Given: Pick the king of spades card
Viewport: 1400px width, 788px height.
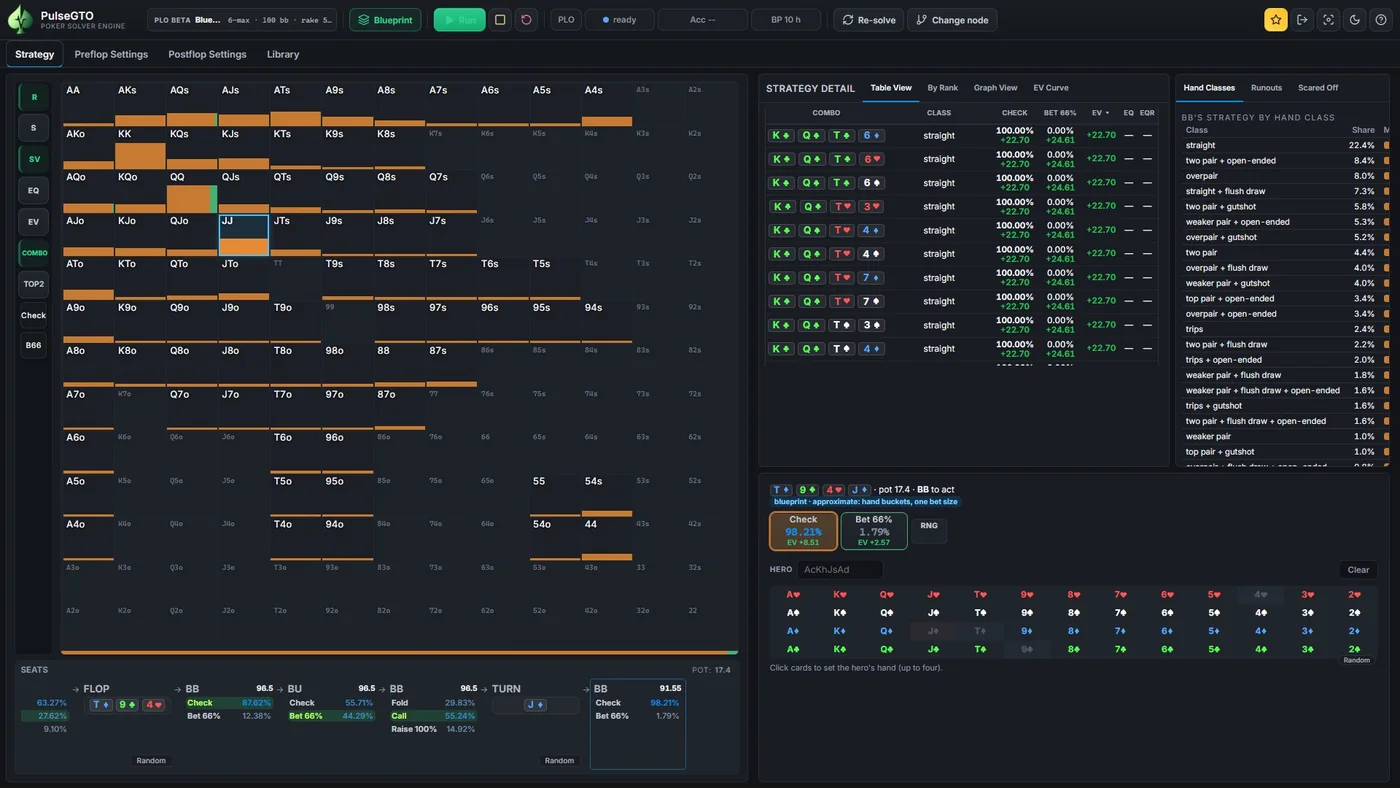Looking at the screenshot, I should [x=840, y=613].
